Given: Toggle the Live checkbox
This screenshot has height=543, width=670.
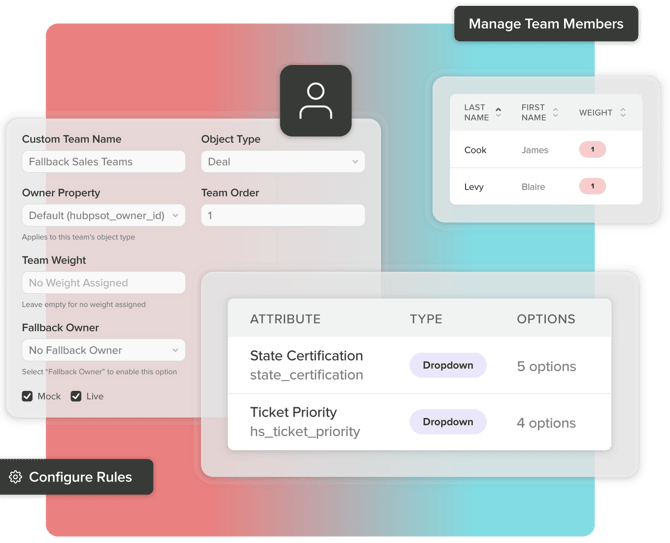Looking at the screenshot, I should click(x=76, y=396).
